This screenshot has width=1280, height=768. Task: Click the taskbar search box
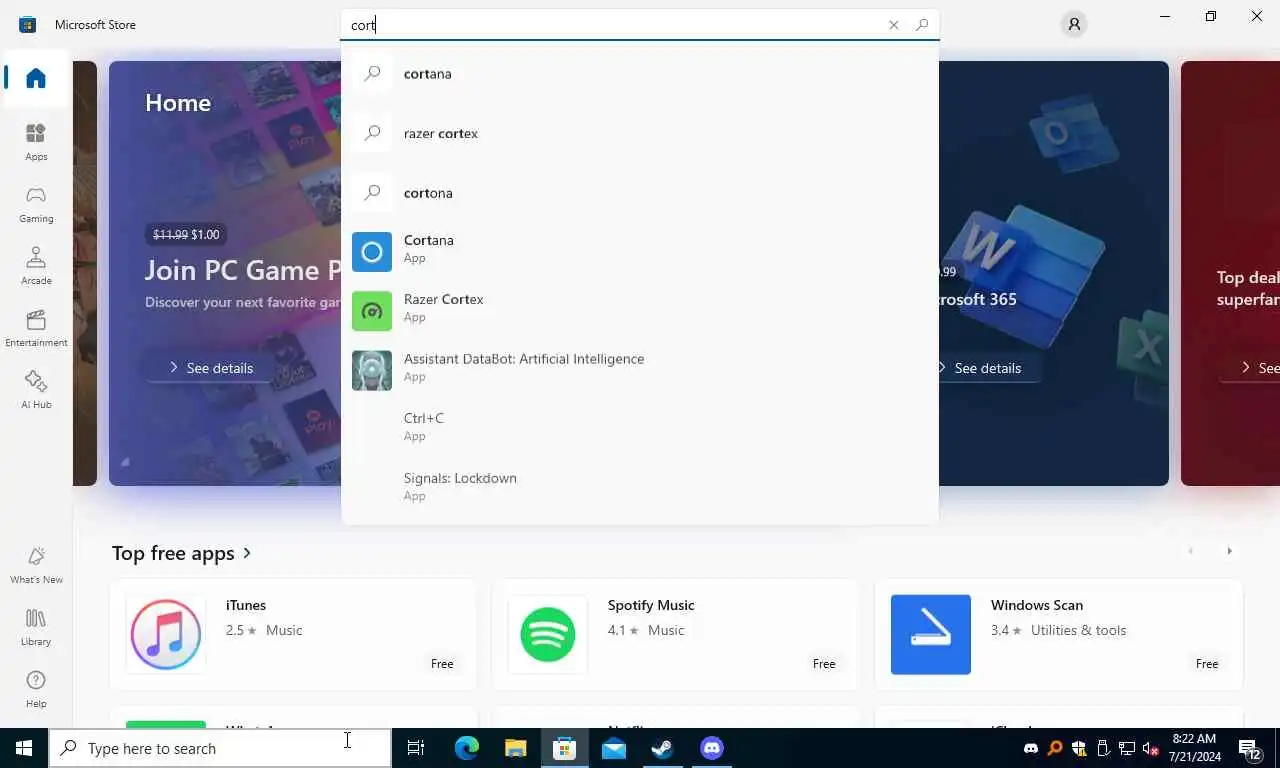point(220,748)
